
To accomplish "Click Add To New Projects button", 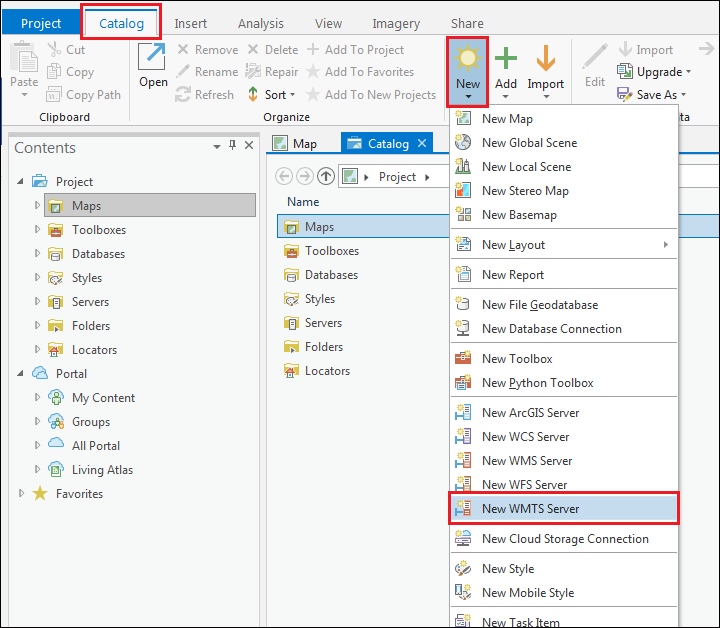I will (371, 95).
